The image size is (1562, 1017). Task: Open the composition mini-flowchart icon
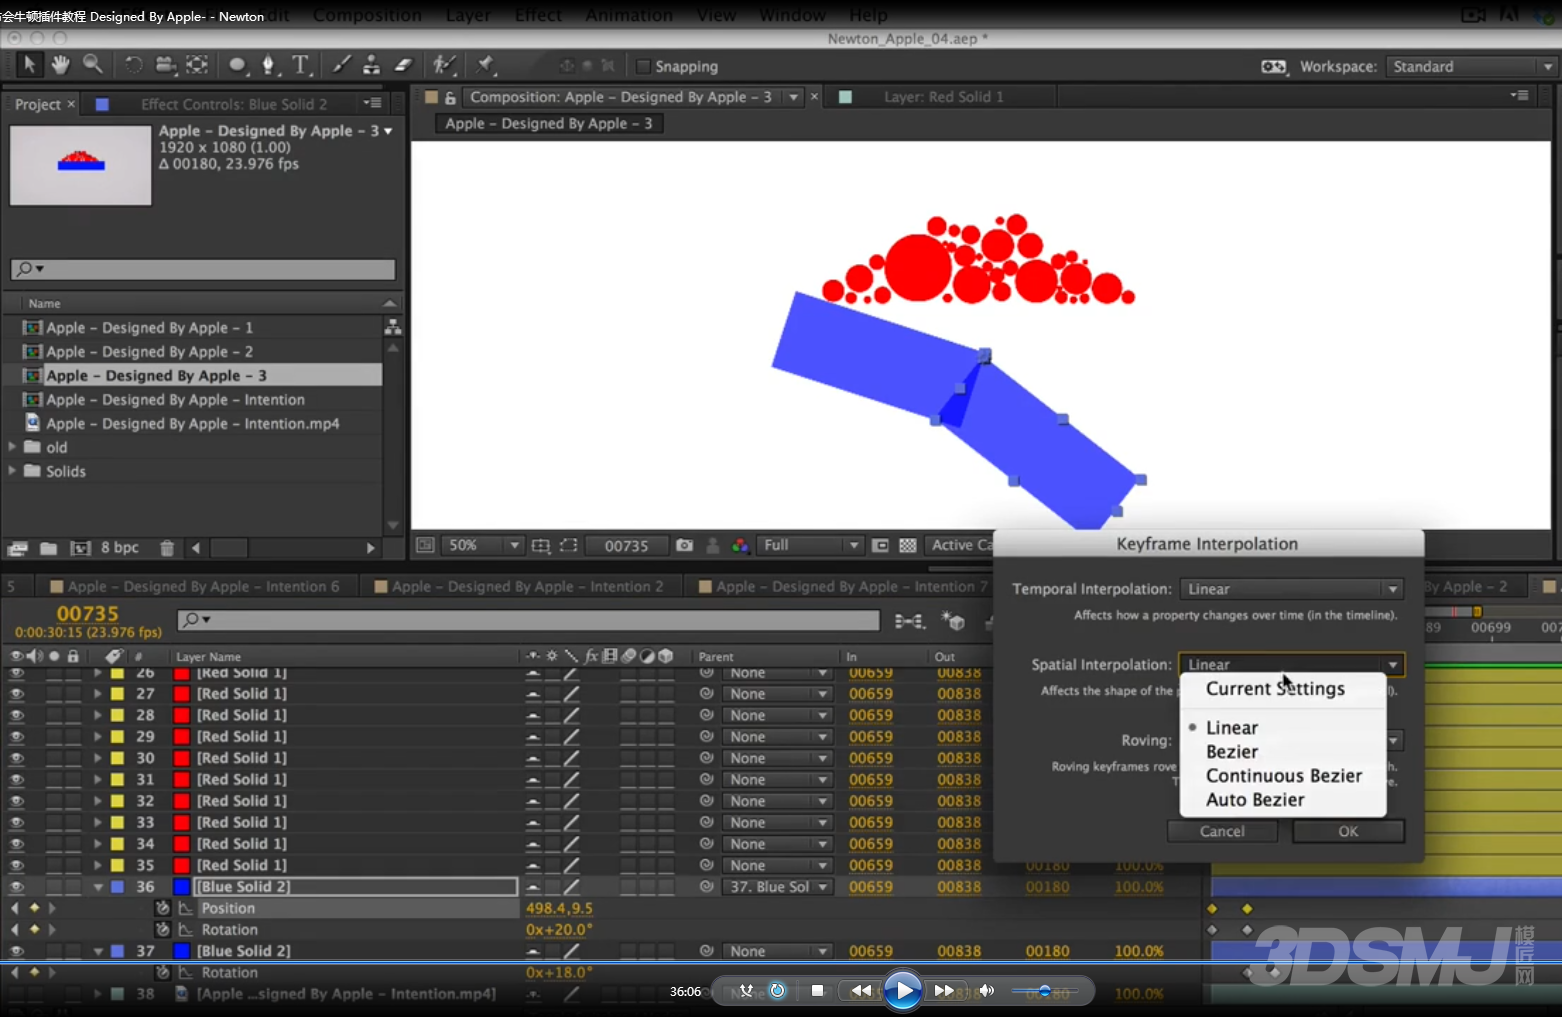[909, 621]
